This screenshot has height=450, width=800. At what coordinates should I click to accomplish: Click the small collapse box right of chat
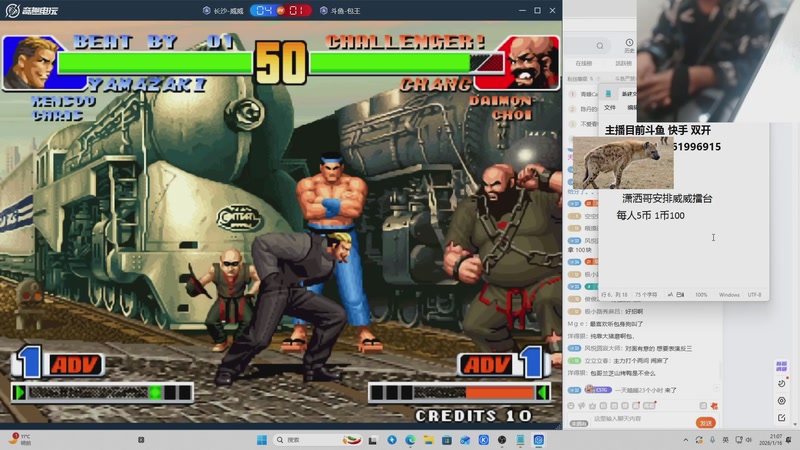[x=717, y=388]
